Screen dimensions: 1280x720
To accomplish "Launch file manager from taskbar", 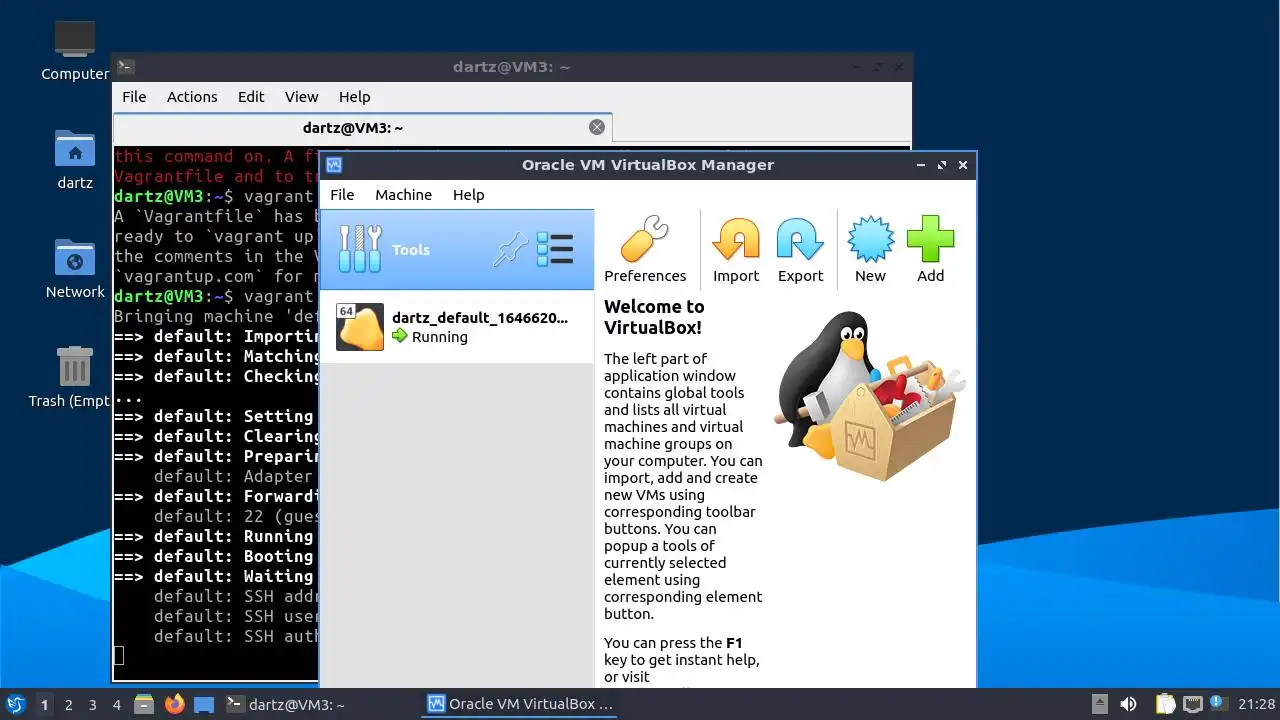I will click(x=144, y=704).
